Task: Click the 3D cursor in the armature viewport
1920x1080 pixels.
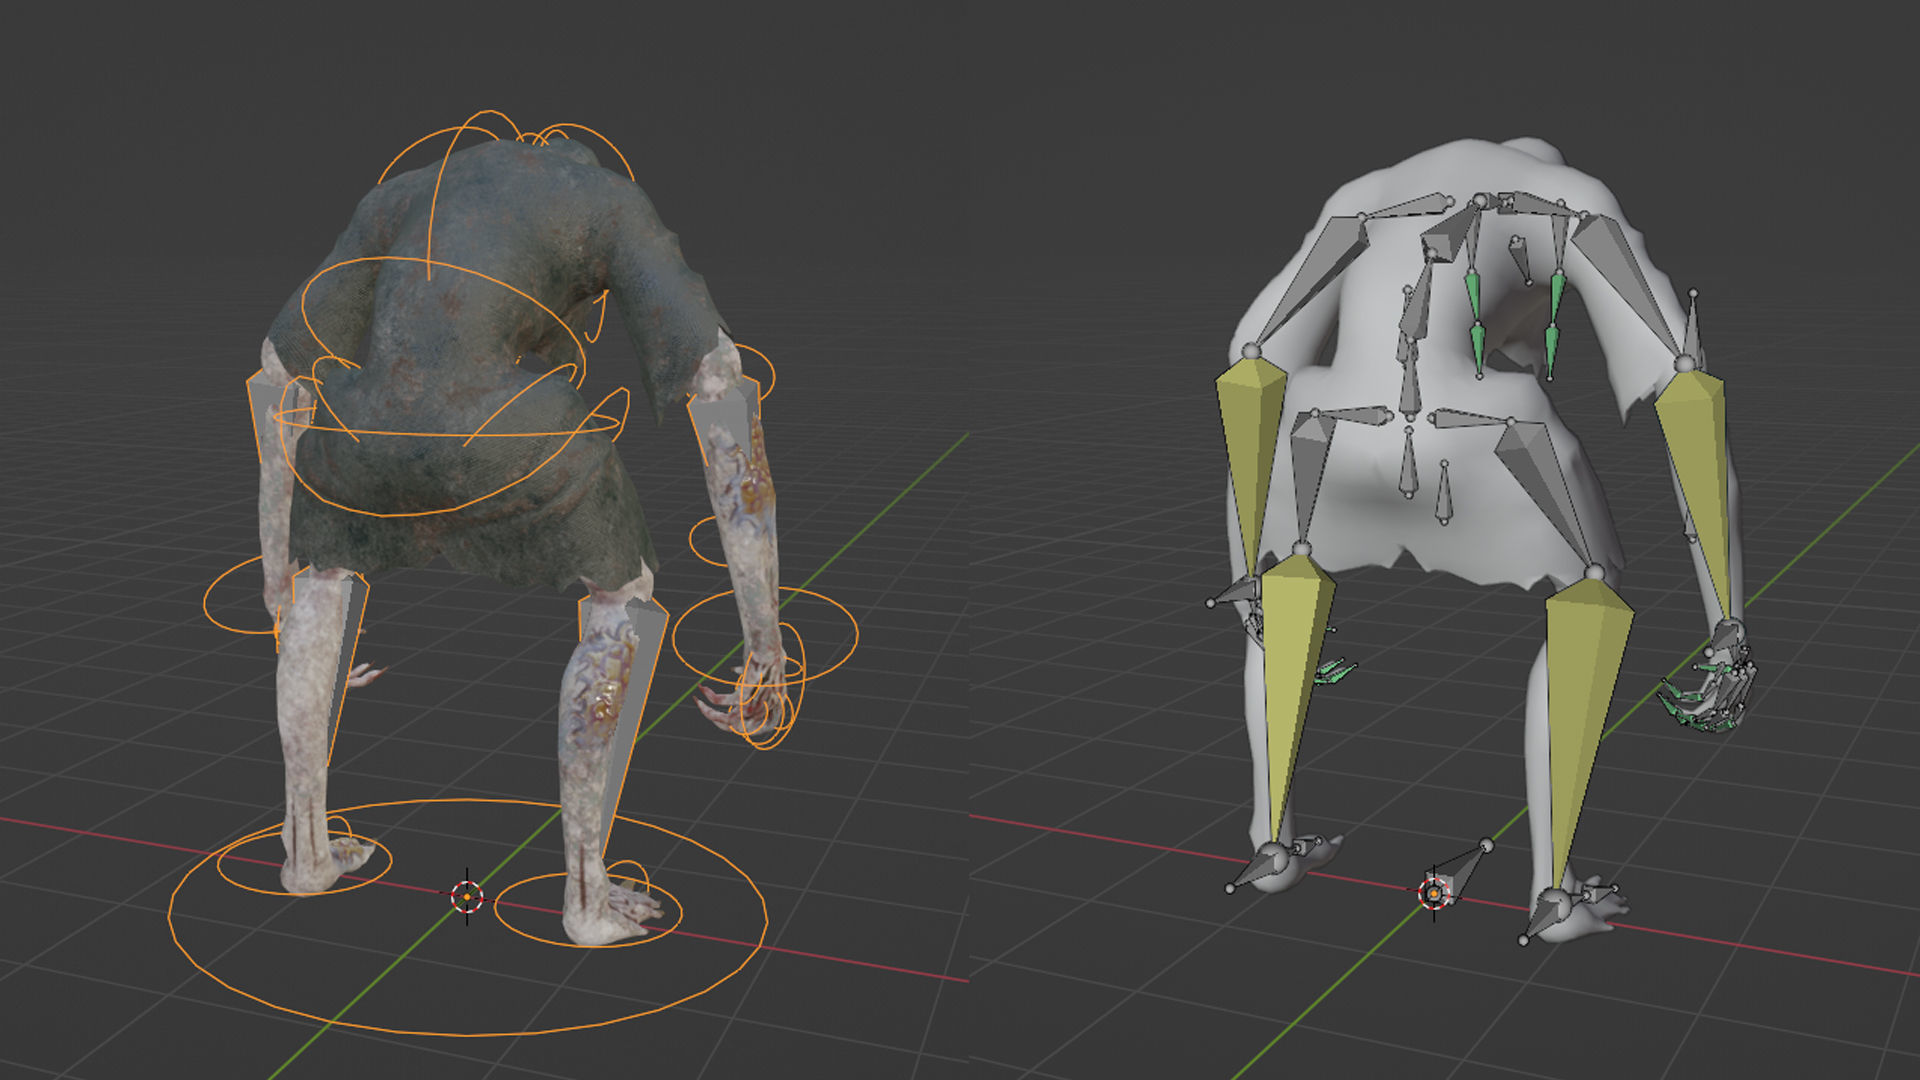Action: (x=1434, y=892)
